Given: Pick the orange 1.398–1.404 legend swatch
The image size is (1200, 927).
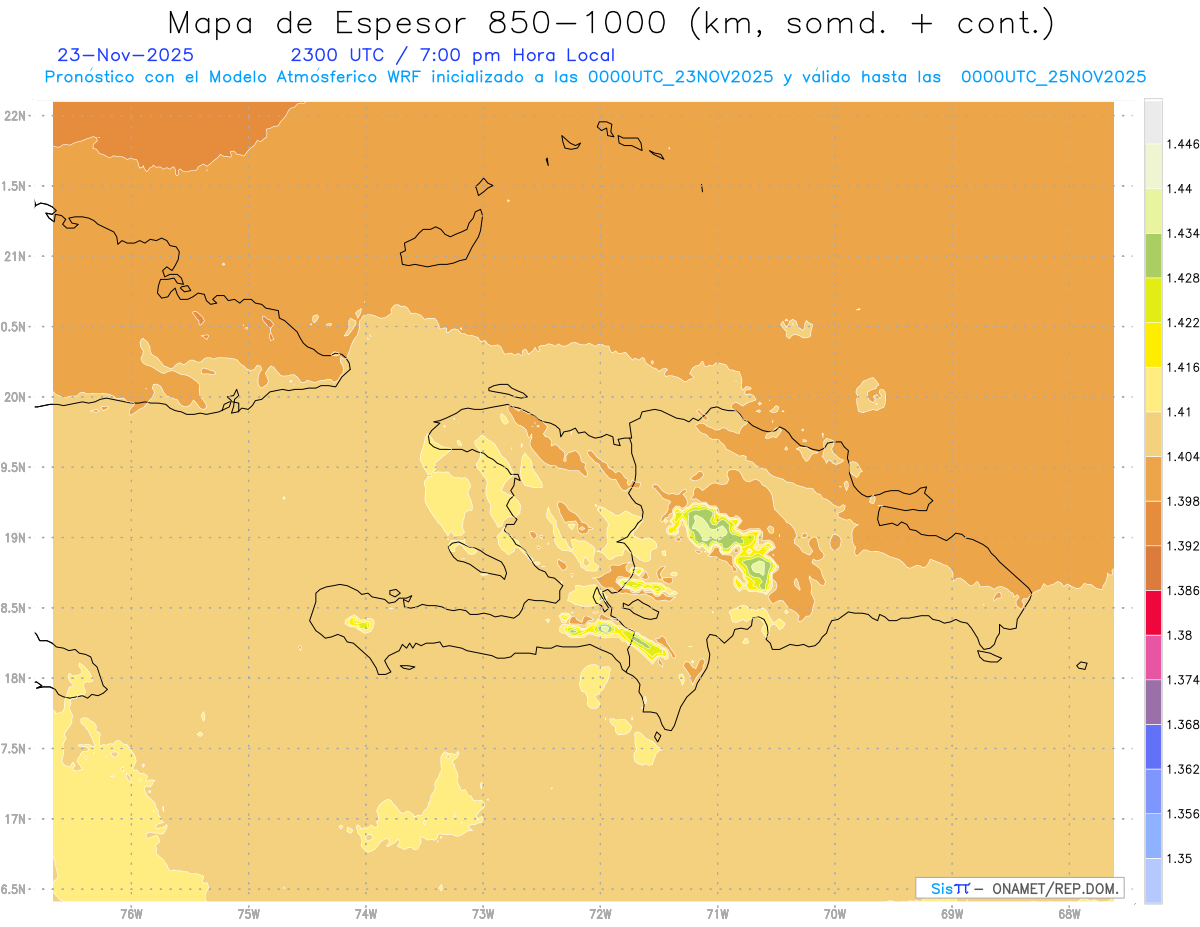Looking at the screenshot, I should coord(1153,478).
